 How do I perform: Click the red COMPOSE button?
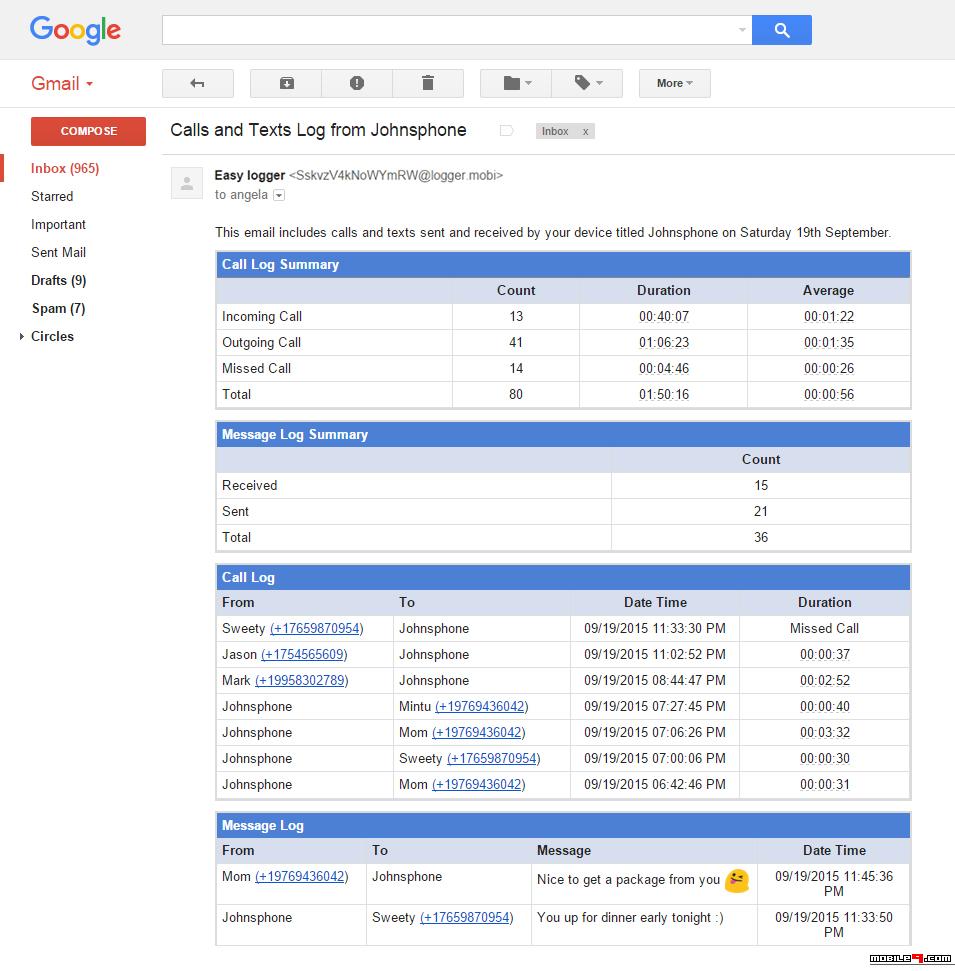88,131
